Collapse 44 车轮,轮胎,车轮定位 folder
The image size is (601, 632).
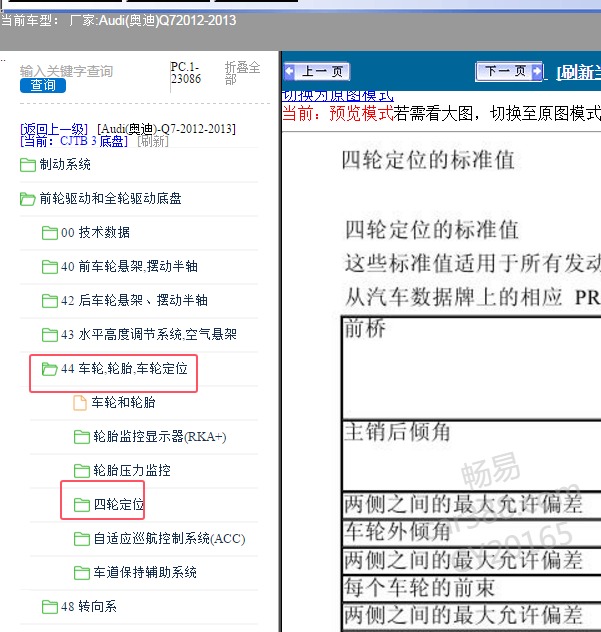pyautogui.click(x=124, y=368)
